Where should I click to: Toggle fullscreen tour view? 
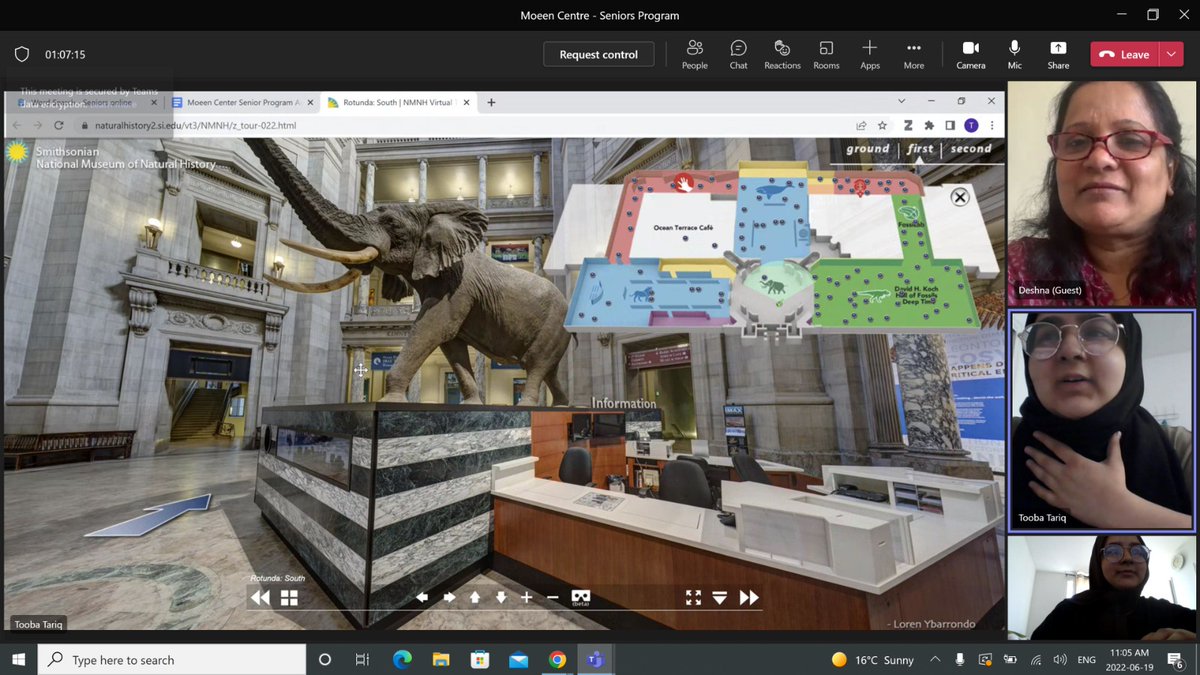[693, 597]
